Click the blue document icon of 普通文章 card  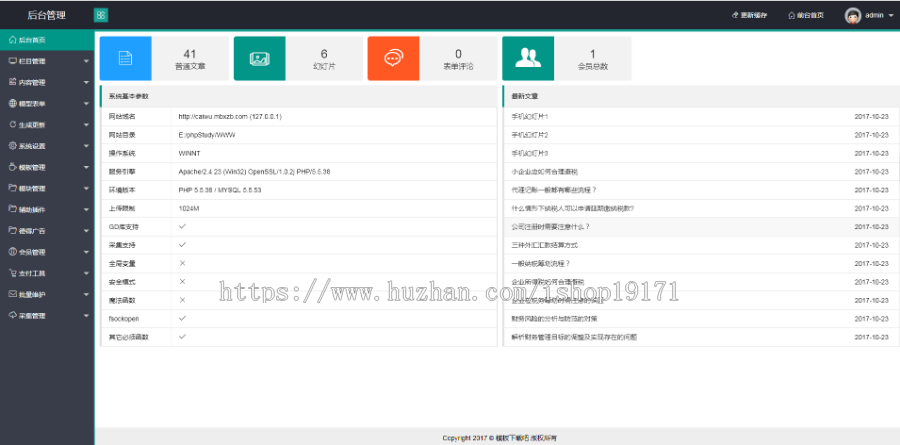(126, 59)
